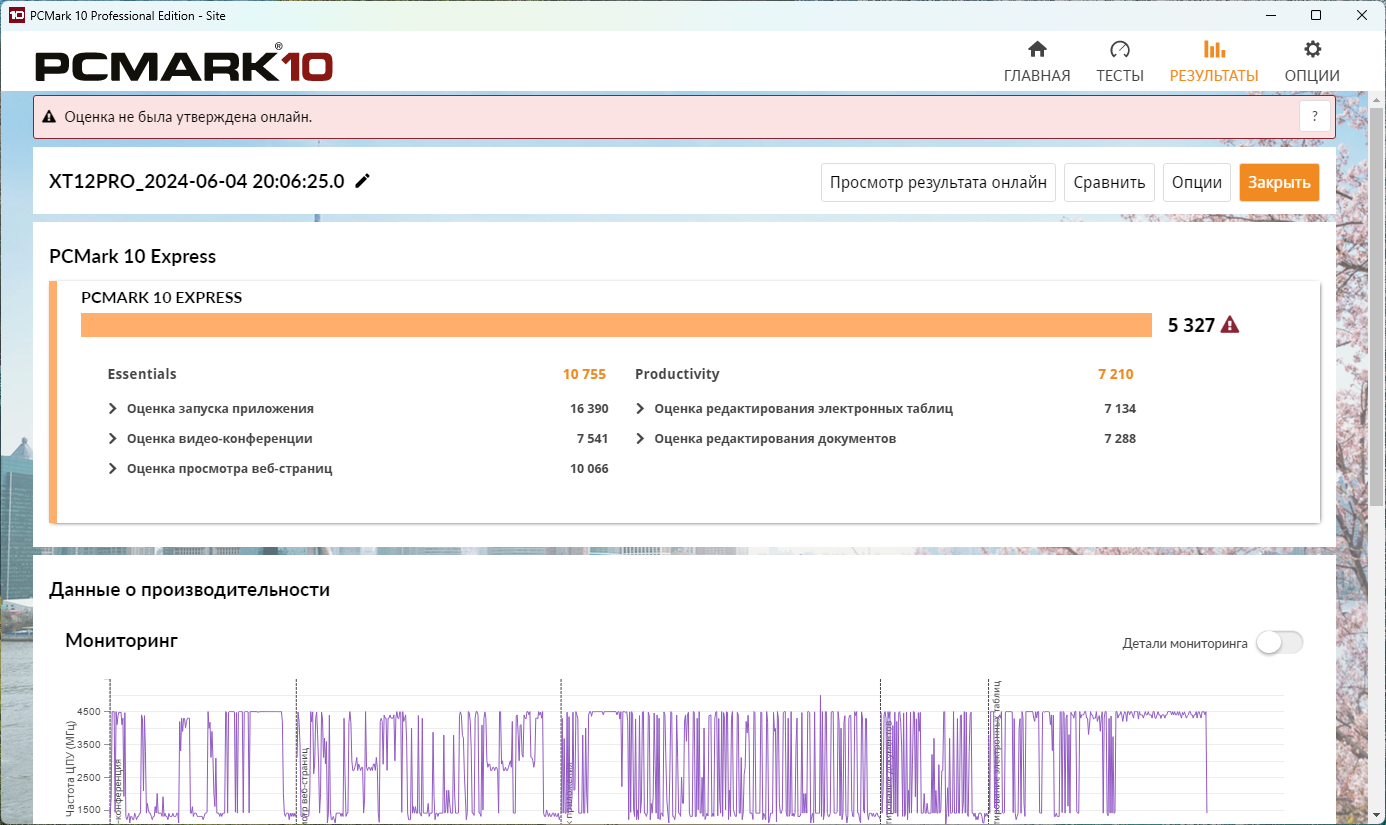The image size is (1386, 825).
Task: Close the PCMark 10 window
Action: click(x=1362, y=15)
